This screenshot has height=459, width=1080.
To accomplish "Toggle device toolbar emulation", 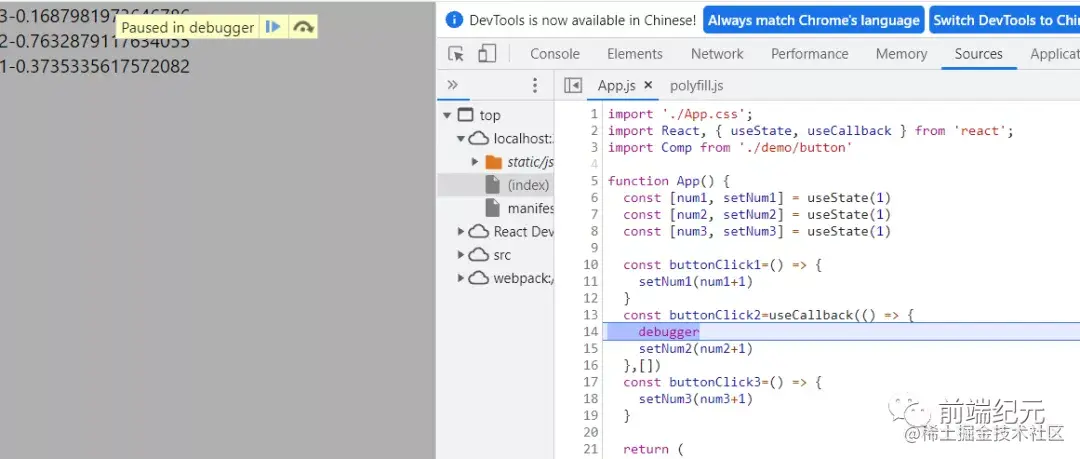I will [x=487, y=54].
